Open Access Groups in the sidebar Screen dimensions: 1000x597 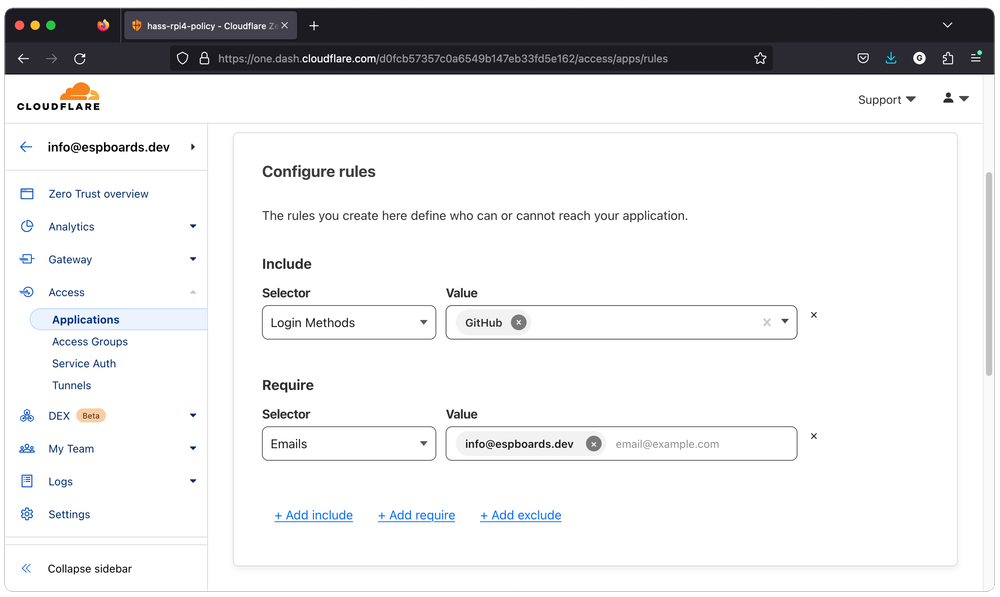pyautogui.click(x=90, y=342)
